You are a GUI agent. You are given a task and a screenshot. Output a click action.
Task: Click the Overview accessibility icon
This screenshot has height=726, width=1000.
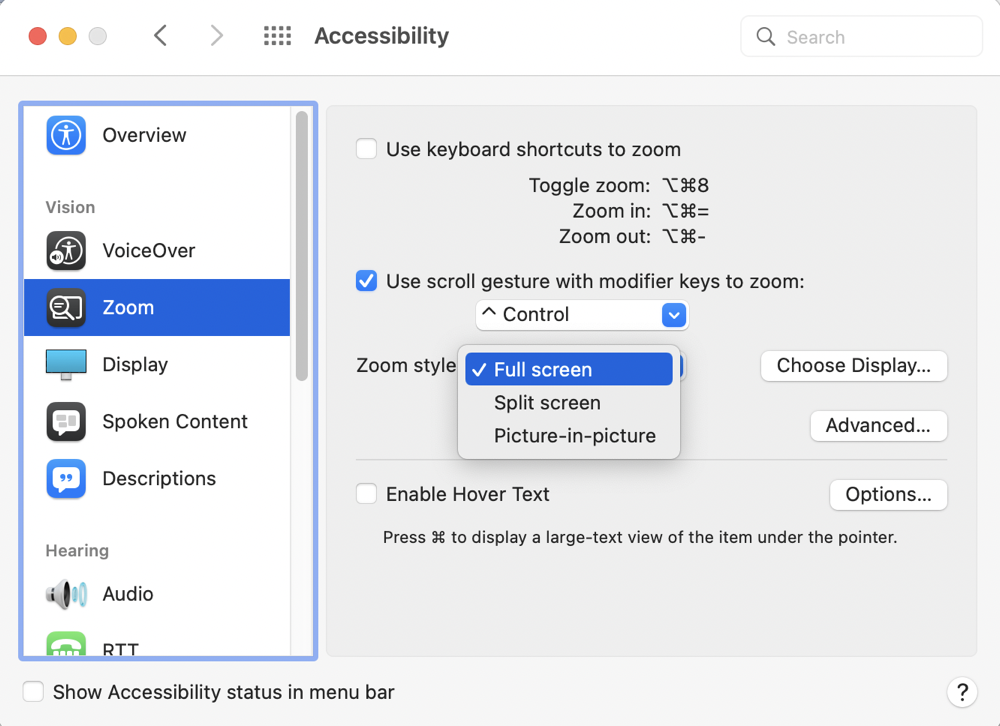[66, 135]
